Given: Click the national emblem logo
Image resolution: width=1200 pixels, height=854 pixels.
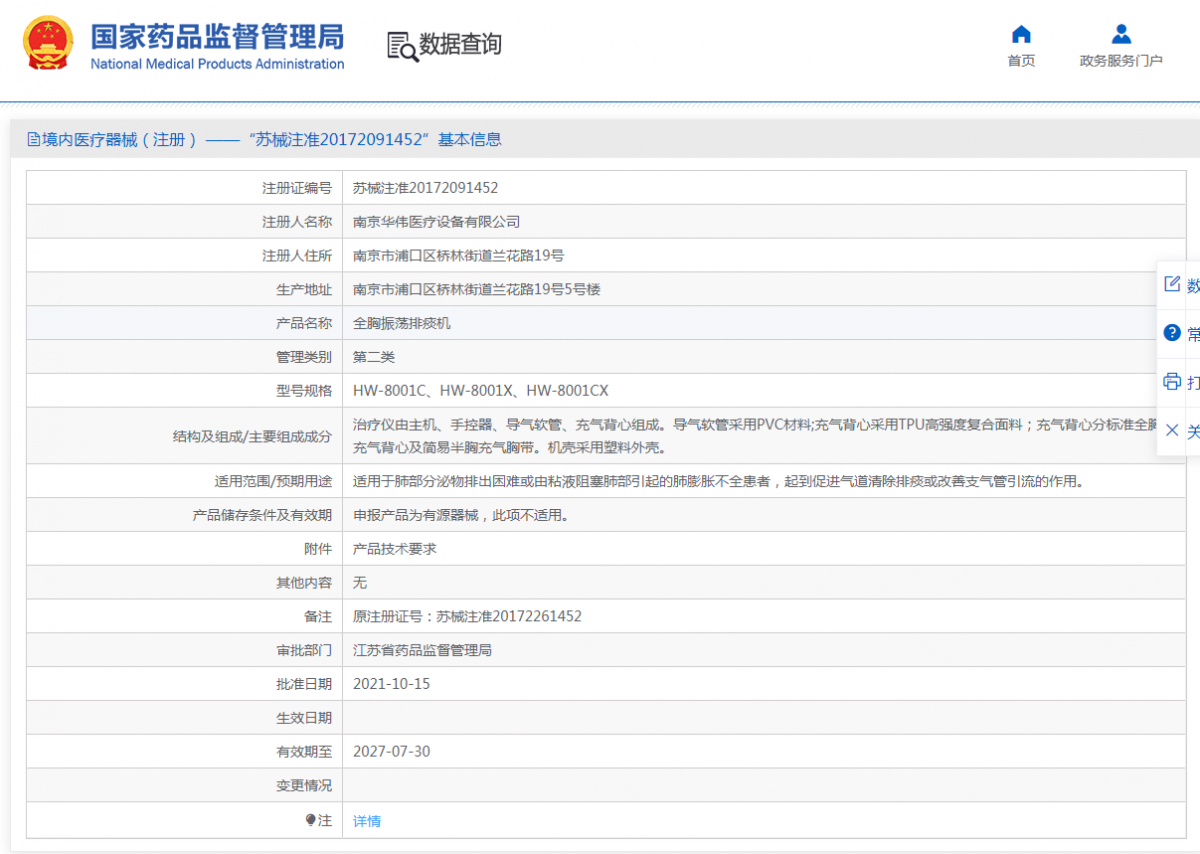Looking at the screenshot, I should point(48,43).
